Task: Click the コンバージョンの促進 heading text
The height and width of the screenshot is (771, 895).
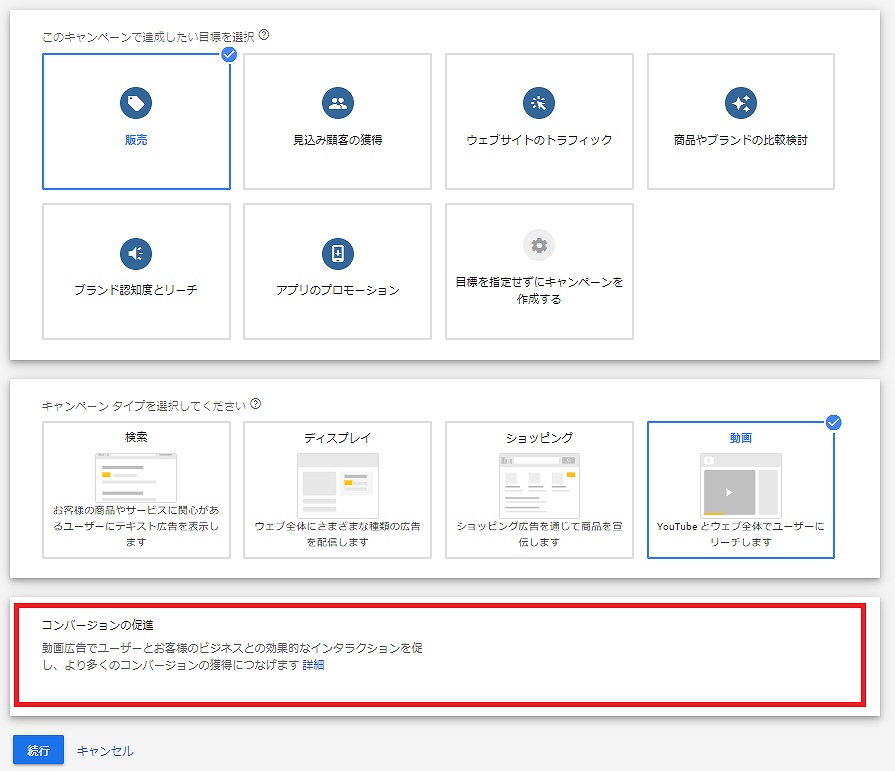Action: pyautogui.click(x=98, y=625)
